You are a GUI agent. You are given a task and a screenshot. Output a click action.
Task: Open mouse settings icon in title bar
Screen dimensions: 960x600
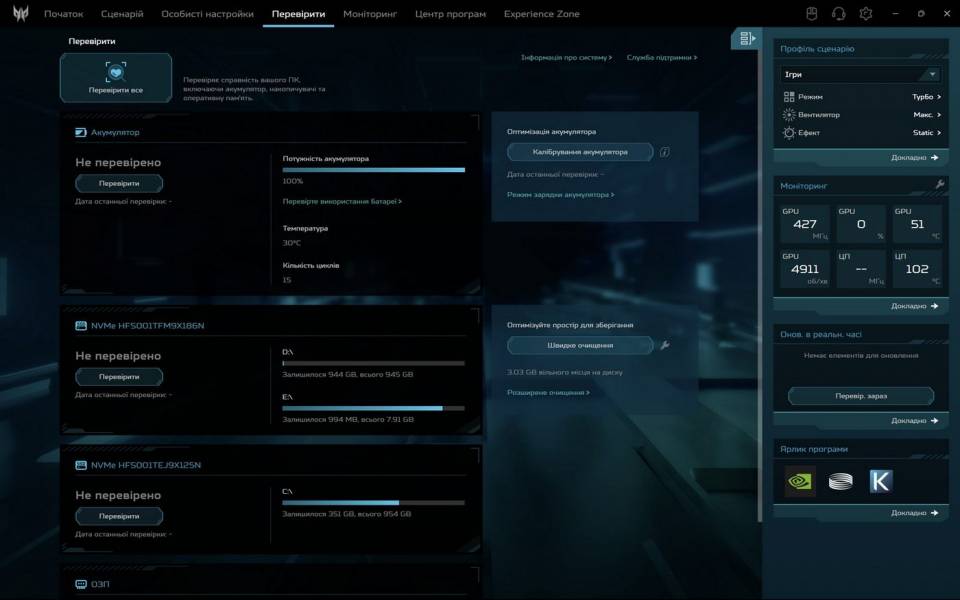coord(812,14)
